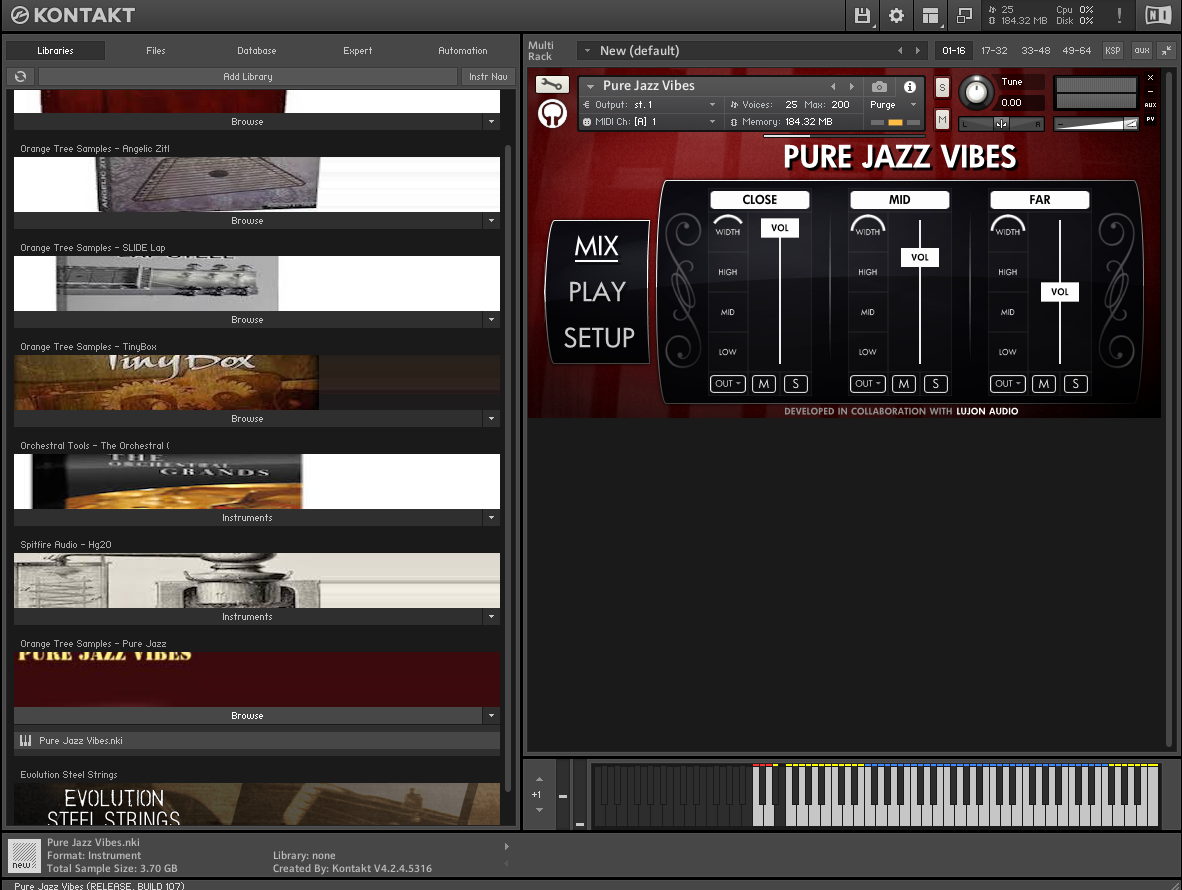
Task: Switch to the Automation tab
Action: [x=463, y=50]
